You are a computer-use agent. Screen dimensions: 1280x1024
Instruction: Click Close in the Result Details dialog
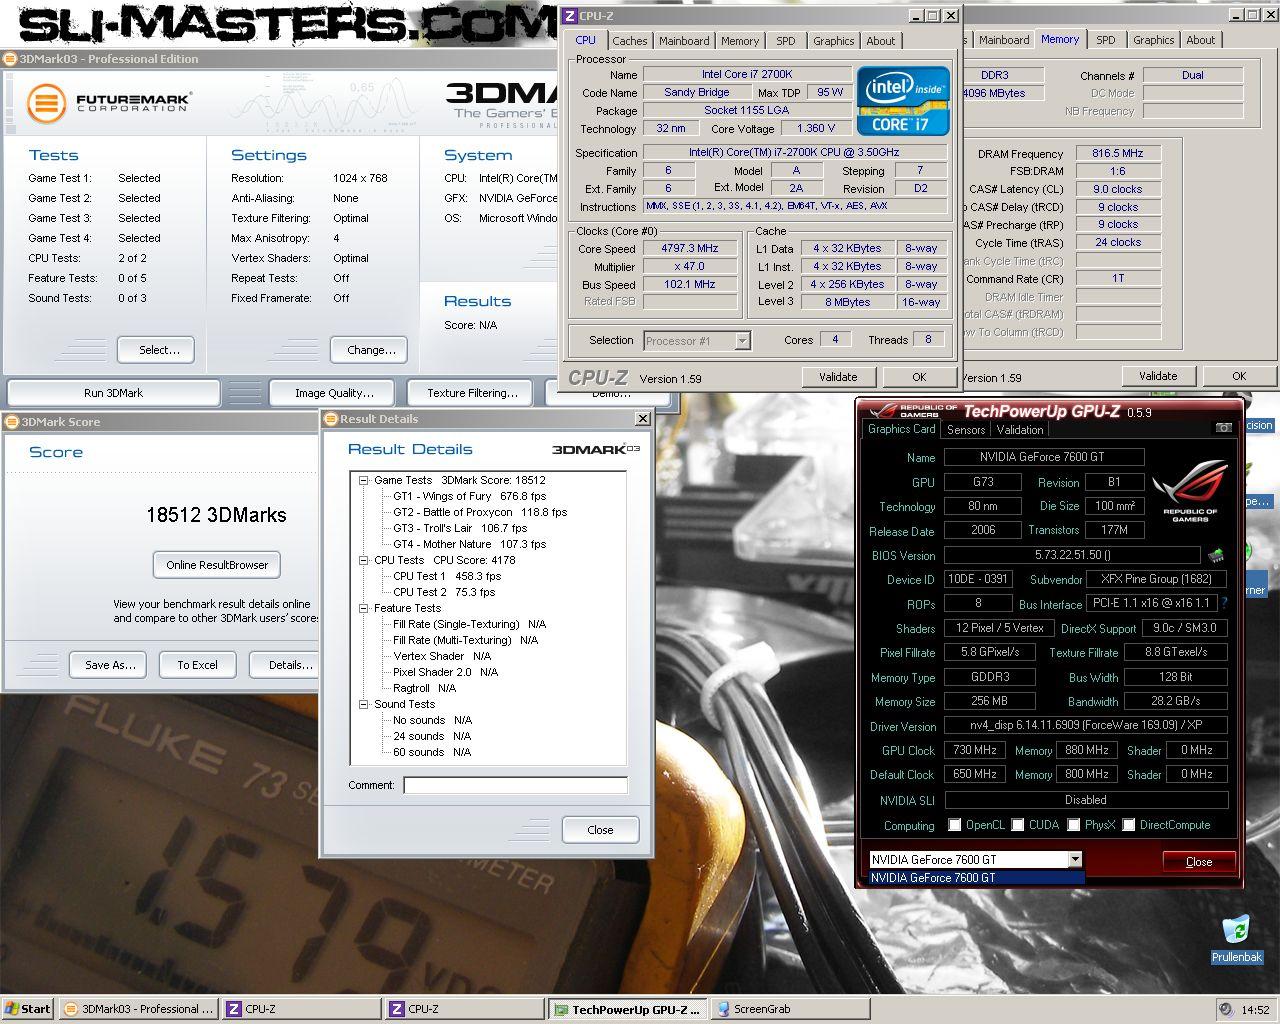[600, 830]
